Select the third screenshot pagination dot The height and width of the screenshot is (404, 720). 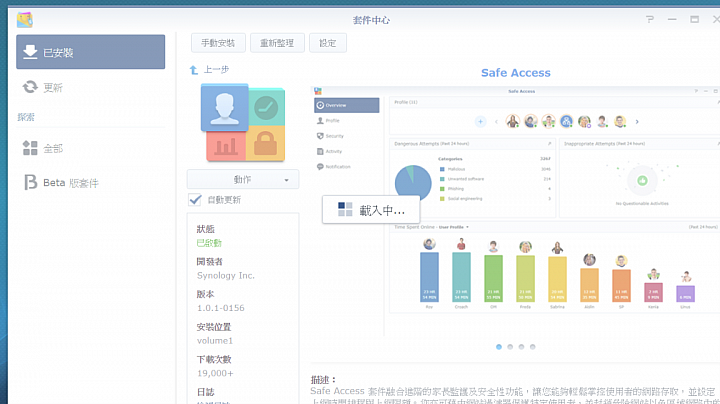pyautogui.click(x=522, y=347)
